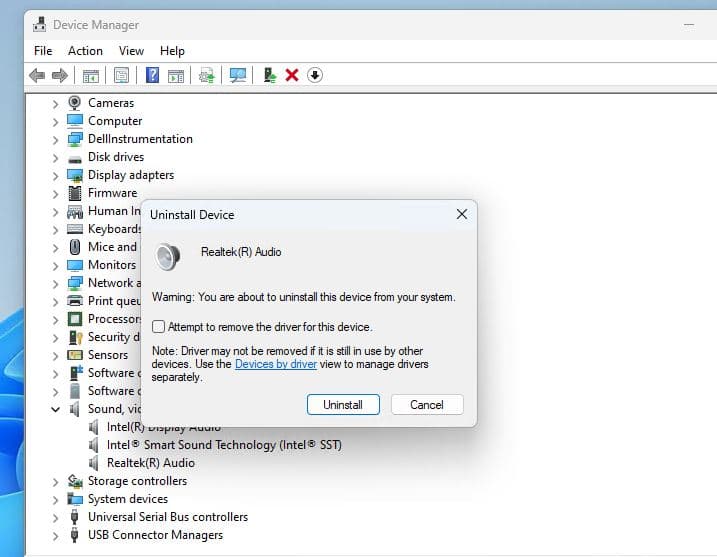Select Realtek(R) Audio in device tree
This screenshot has height=557, width=717.
[x=150, y=463]
